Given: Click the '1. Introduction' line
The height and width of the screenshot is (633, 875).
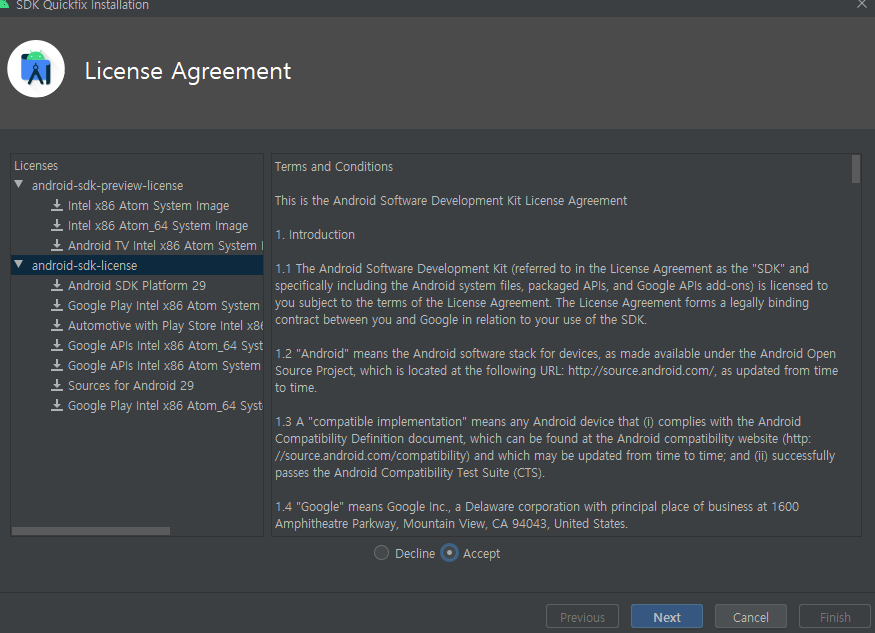Looking at the screenshot, I should [x=315, y=234].
